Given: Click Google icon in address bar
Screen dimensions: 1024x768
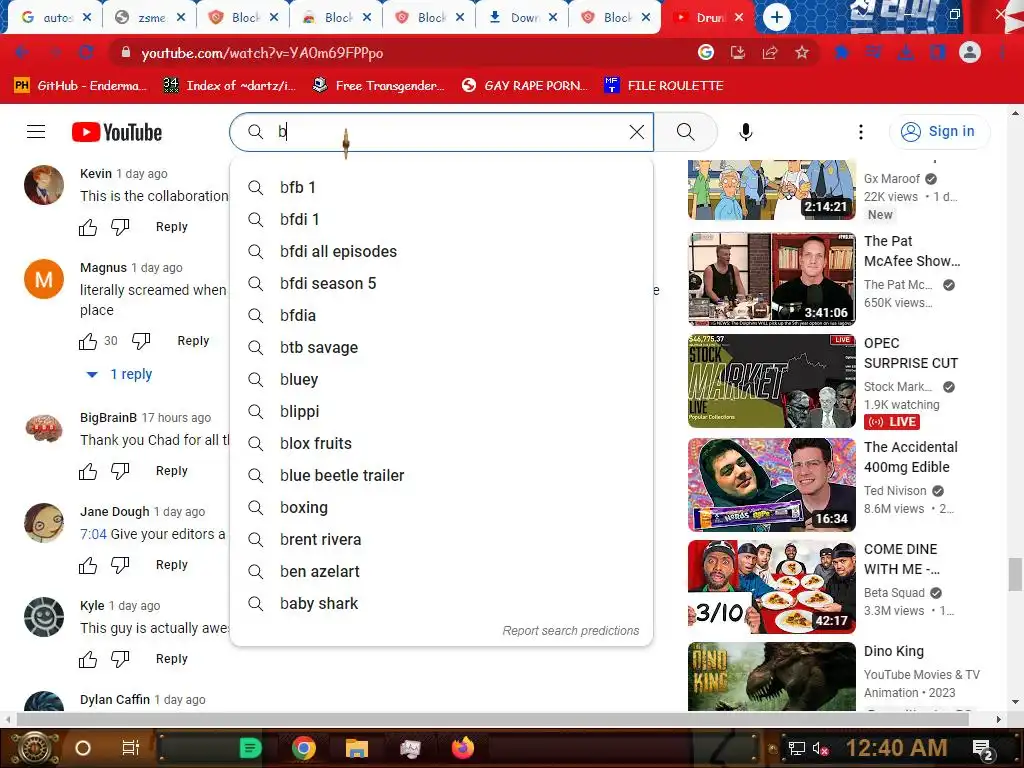Looking at the screenshot, I should click(705, 52).
